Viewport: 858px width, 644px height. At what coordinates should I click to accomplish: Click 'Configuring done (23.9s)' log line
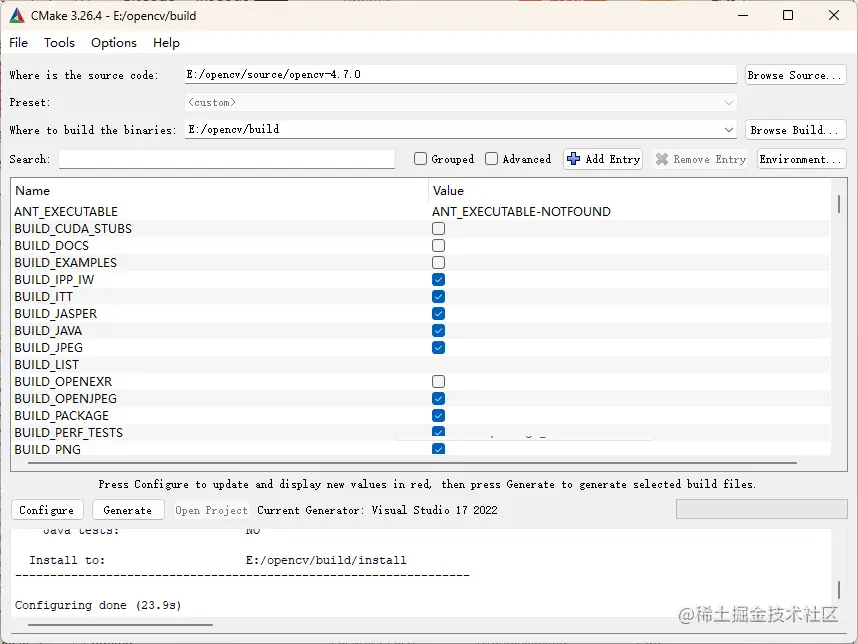[98, 605]
